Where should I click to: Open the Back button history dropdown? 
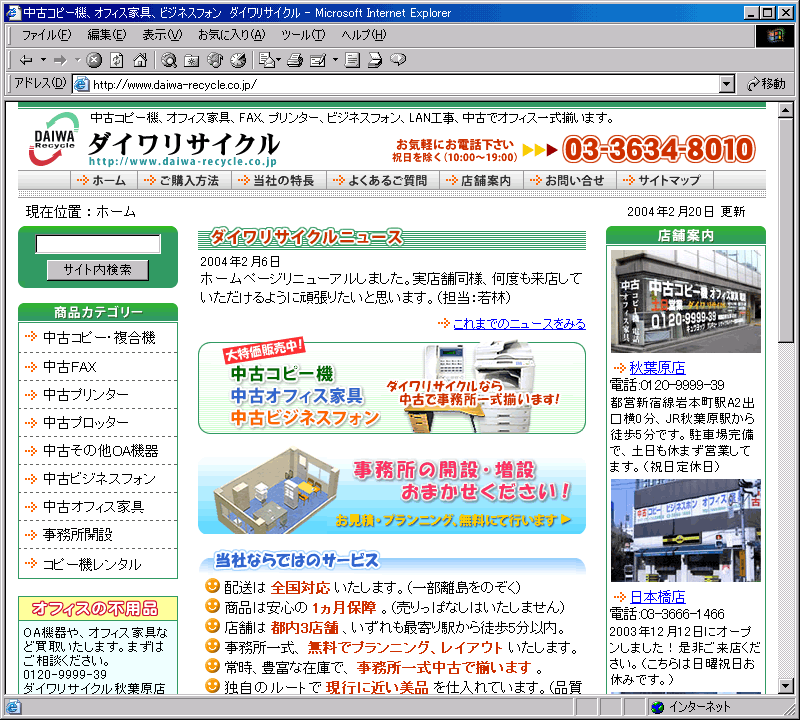pos(43,60)
